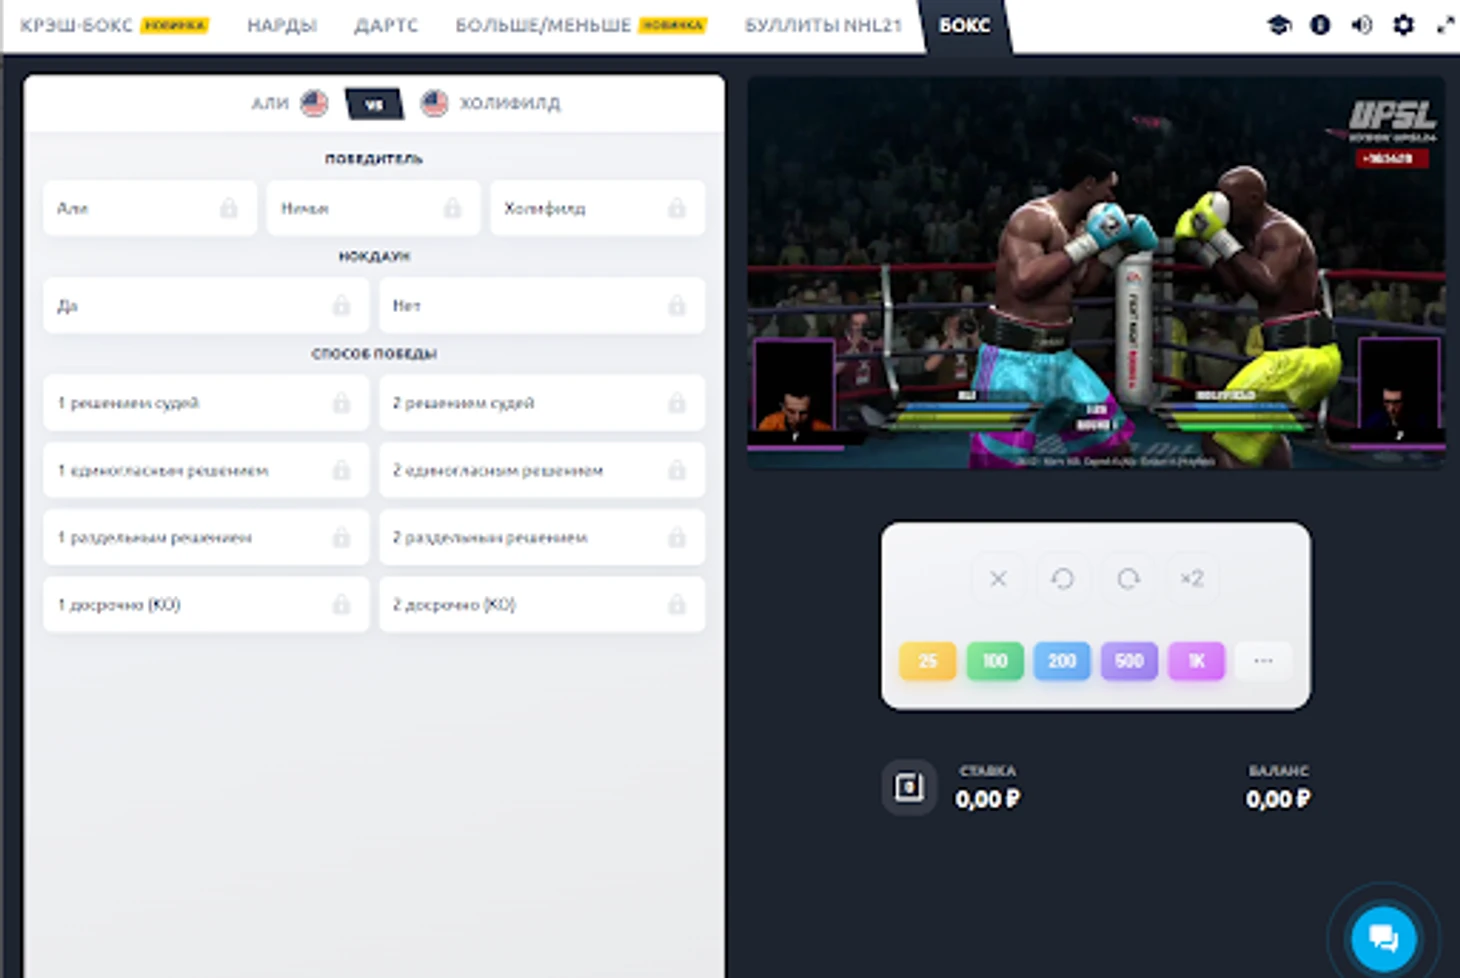Choose 2 раздельным решением

click(x=542, y=537)
